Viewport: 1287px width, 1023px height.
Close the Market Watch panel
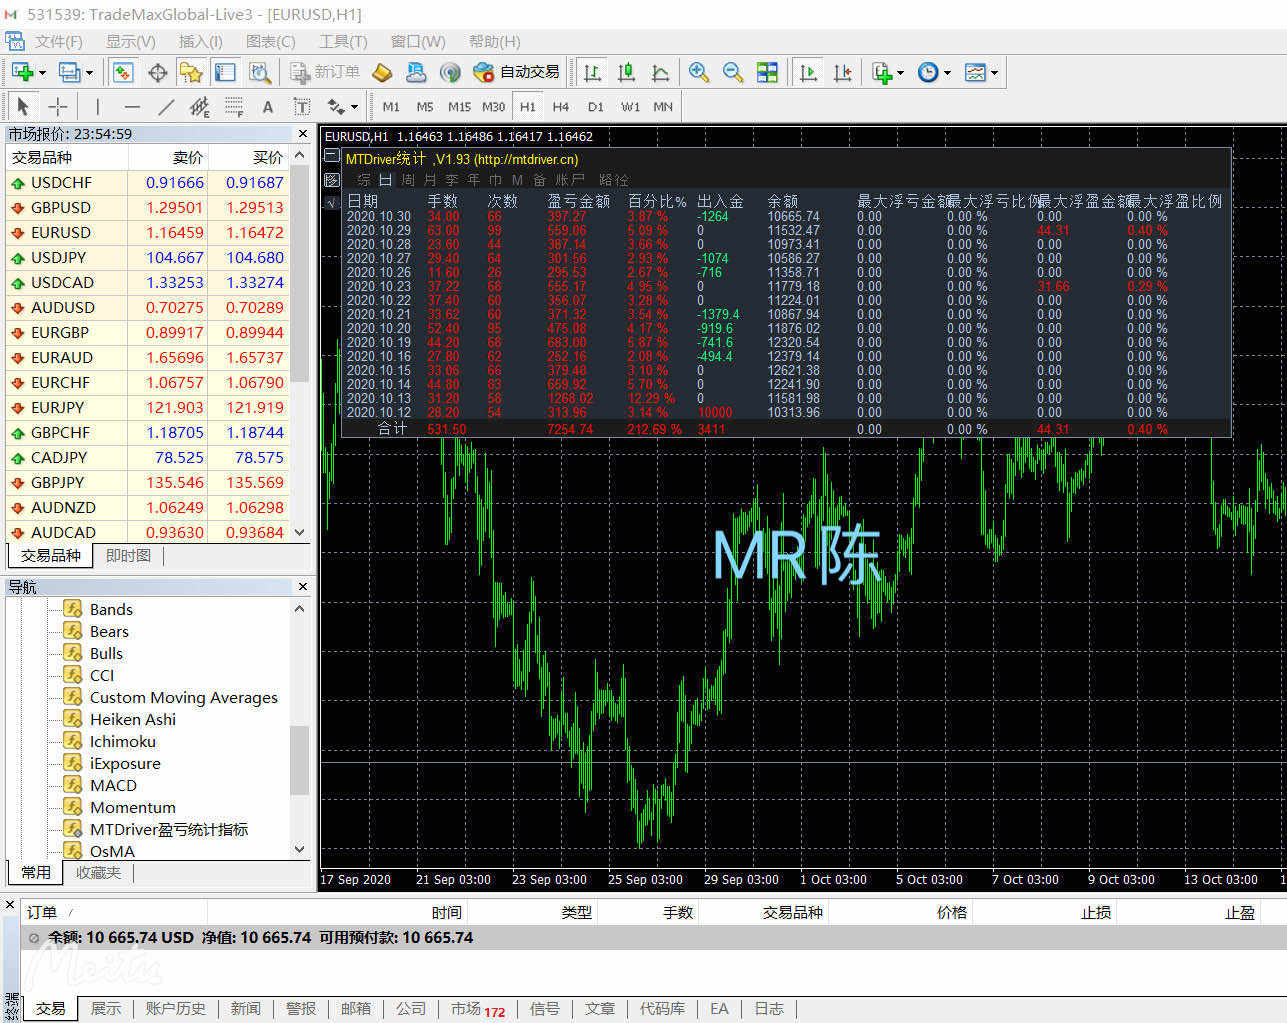(x=303, y=134)
